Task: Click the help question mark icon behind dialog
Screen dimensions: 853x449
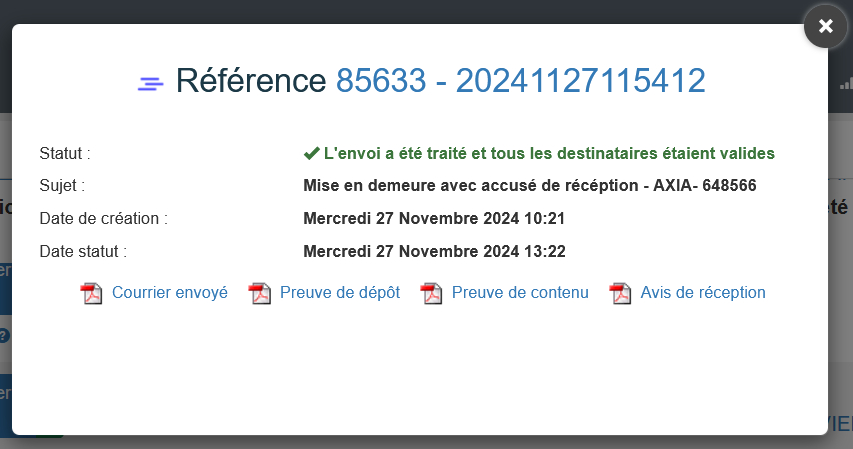Action: pyautogui.click(x=4, y=335)
